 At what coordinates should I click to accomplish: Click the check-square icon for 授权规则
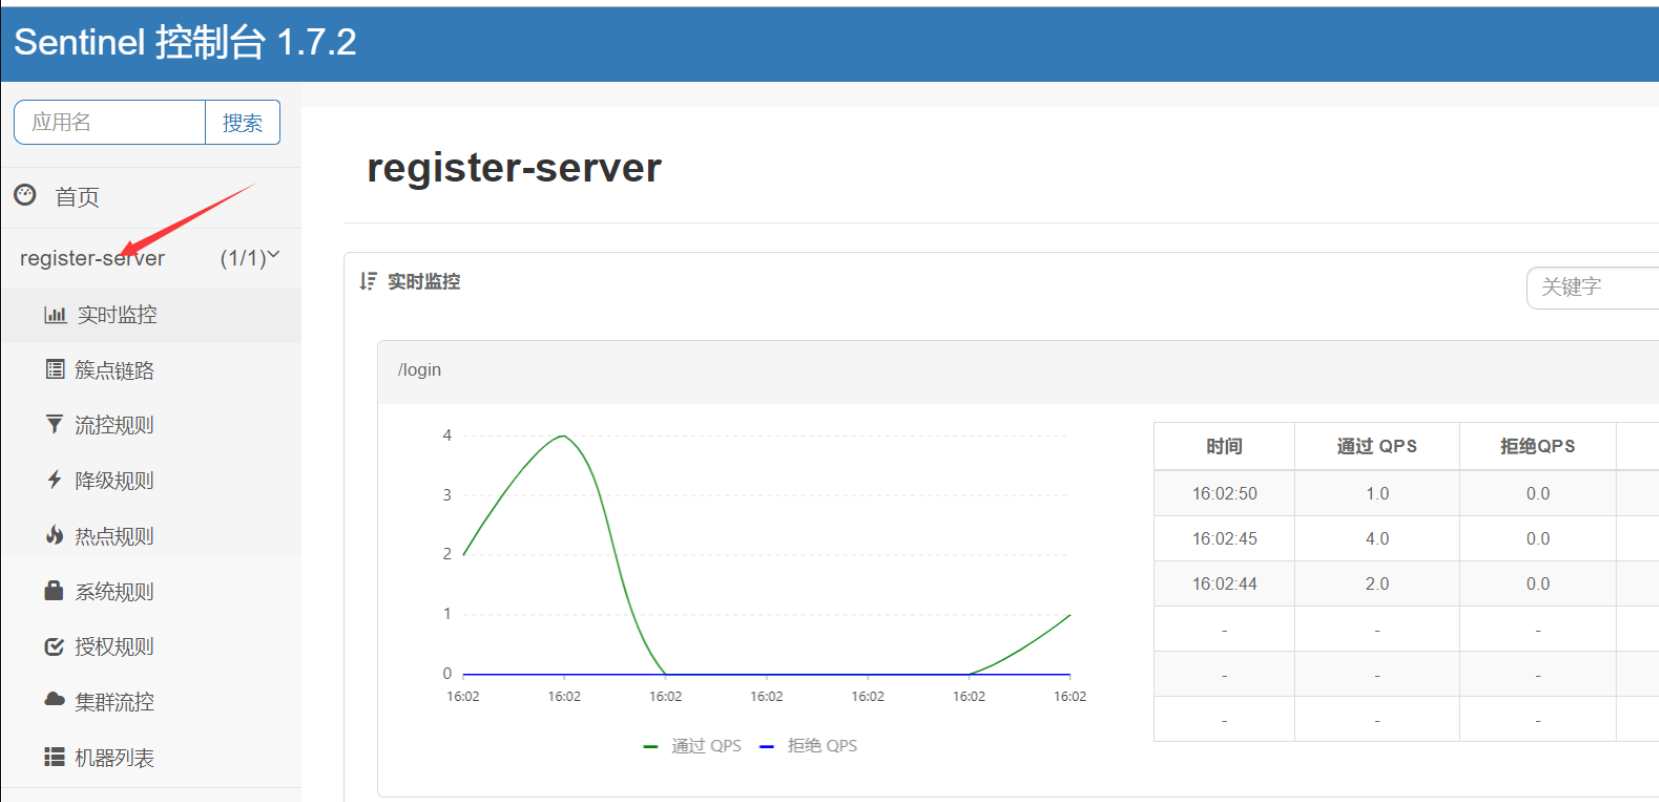coord(55,647)
